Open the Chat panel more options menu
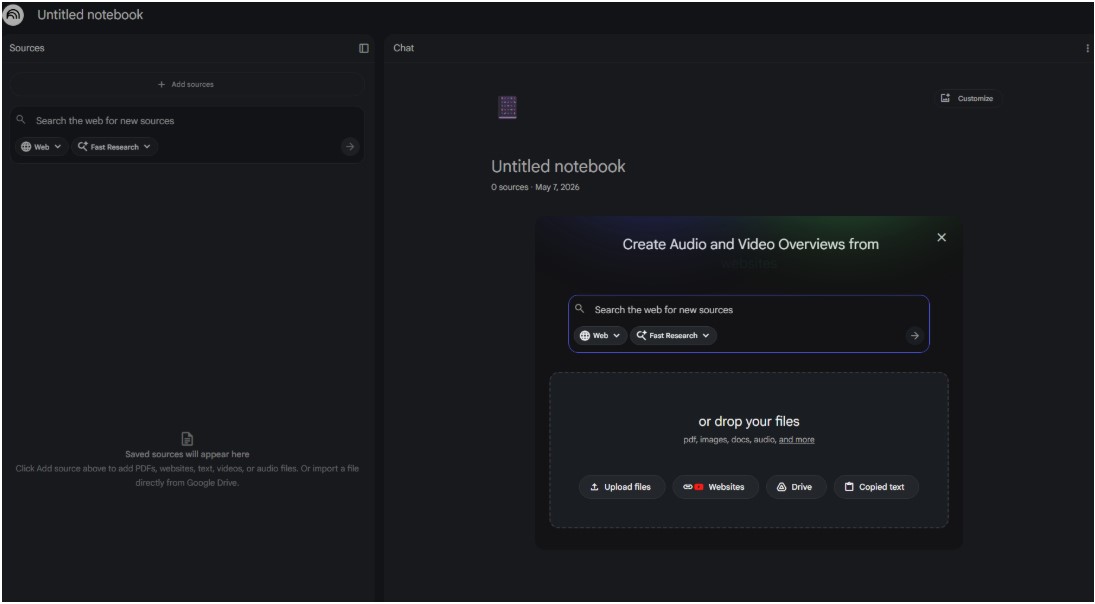The height and width of the screenshot is (604, 1095). [1087, 48]
